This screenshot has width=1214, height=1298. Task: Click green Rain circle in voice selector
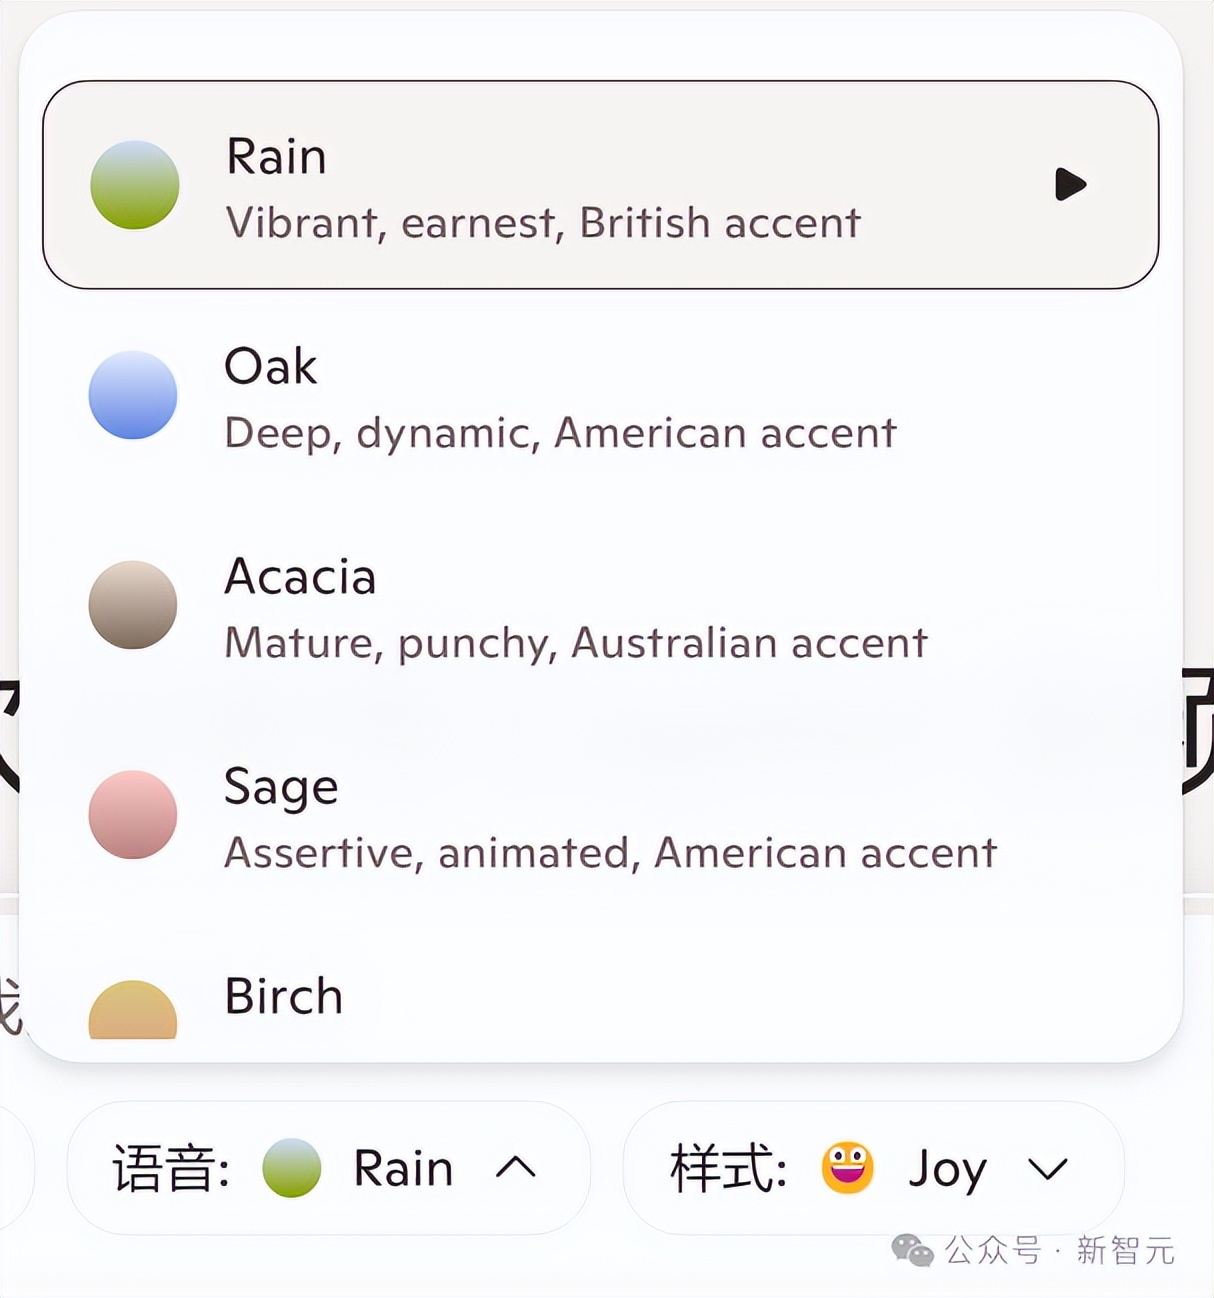(x=291, y=1167)
